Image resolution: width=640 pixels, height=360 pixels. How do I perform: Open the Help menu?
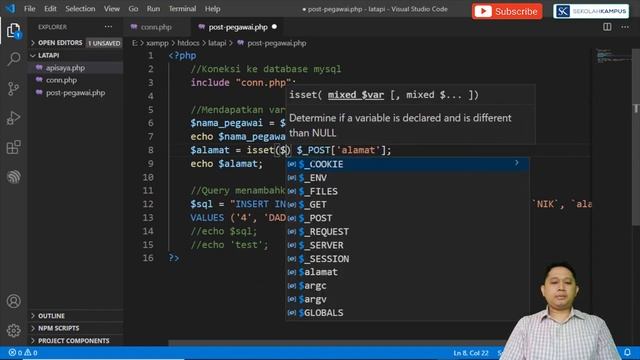tap(212, 9)
